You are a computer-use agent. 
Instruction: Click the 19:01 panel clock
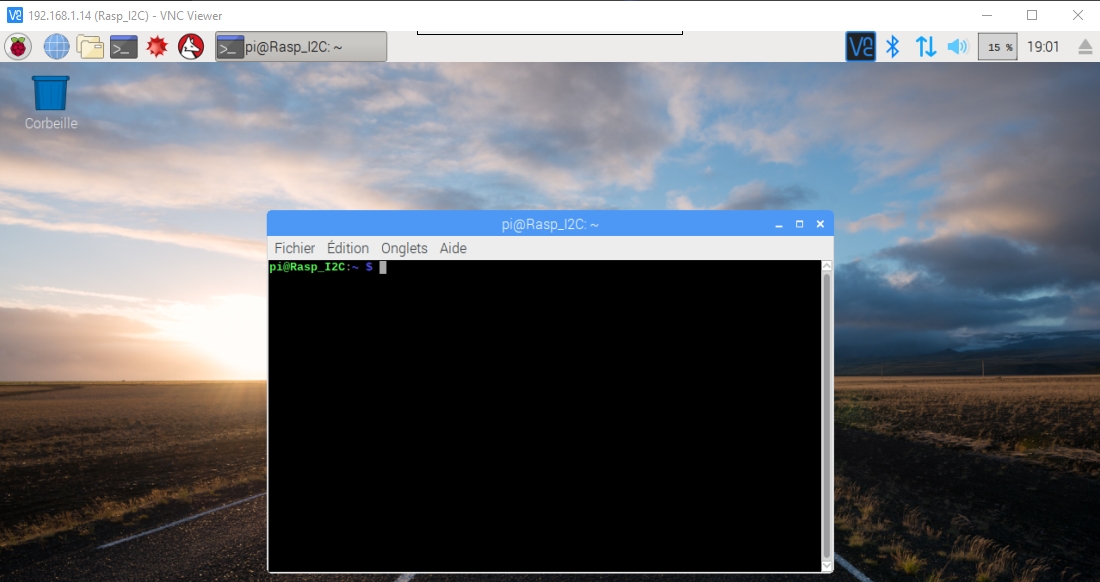point(1043,46)
